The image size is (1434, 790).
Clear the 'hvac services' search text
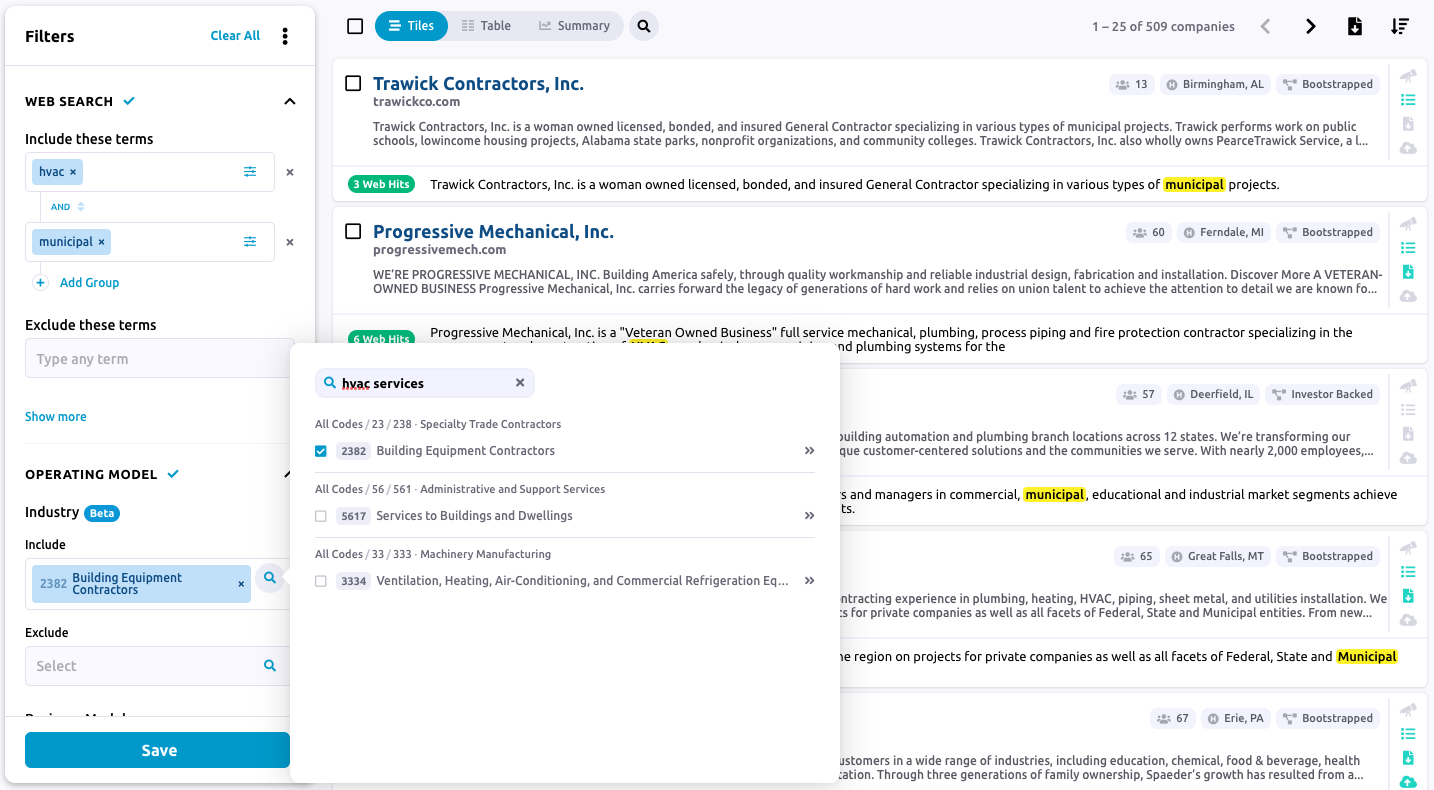tap(520, 383)
